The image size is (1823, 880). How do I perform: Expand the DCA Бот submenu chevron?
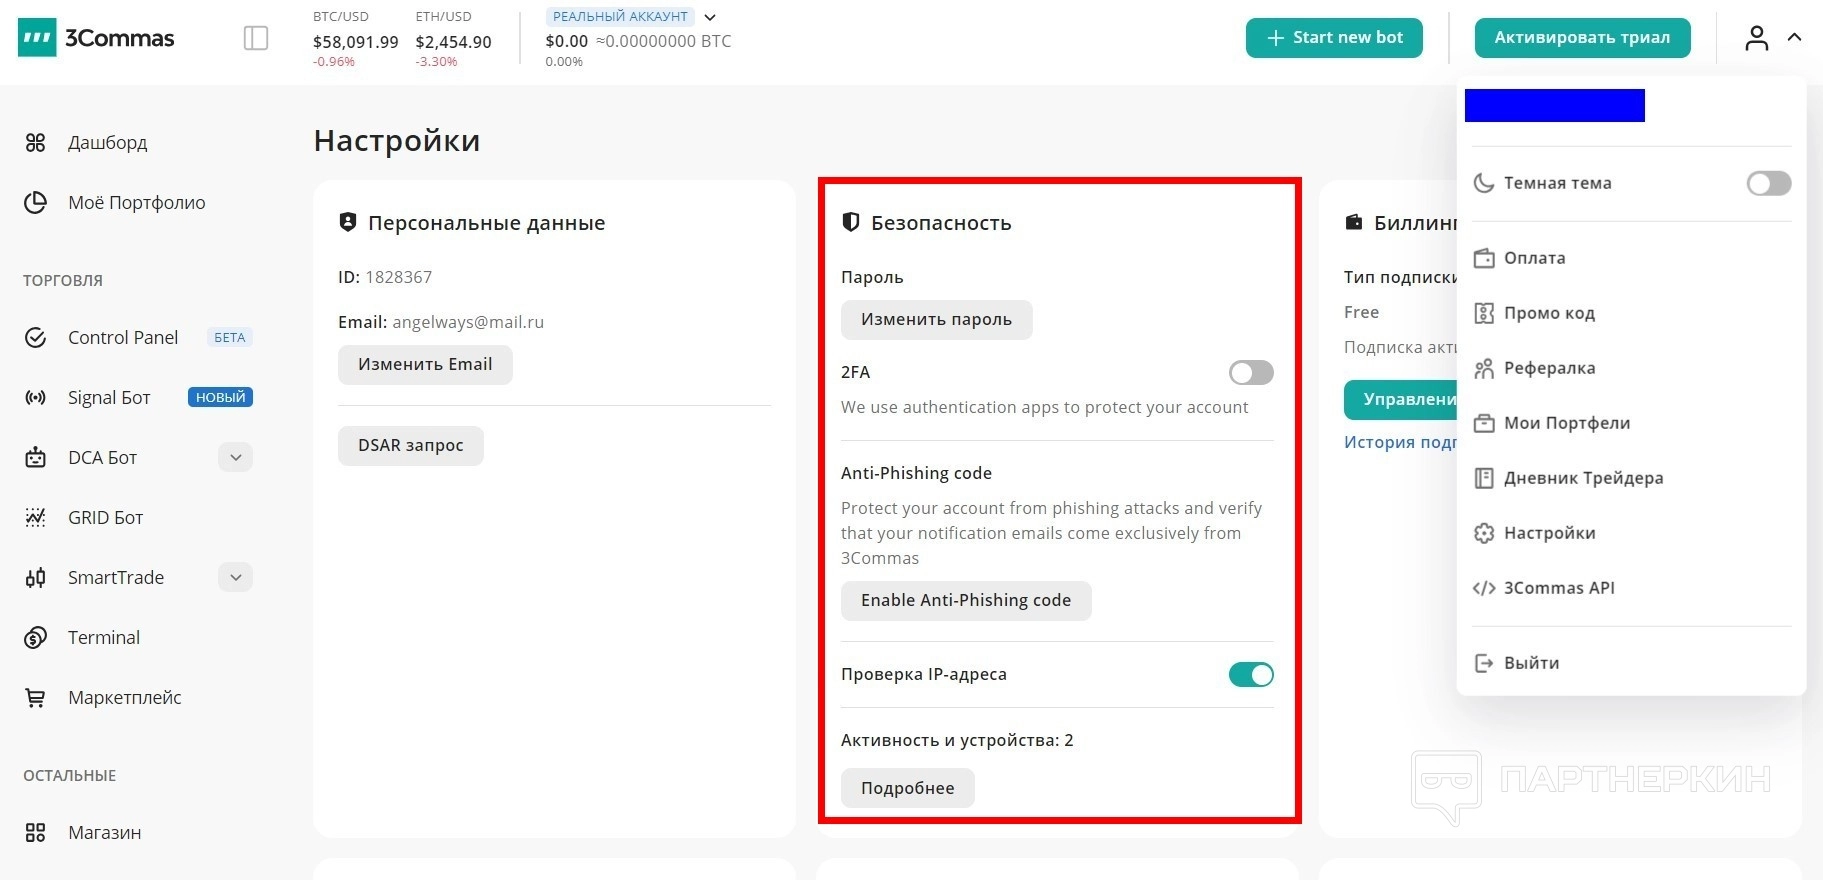click(x=235, y=458)
